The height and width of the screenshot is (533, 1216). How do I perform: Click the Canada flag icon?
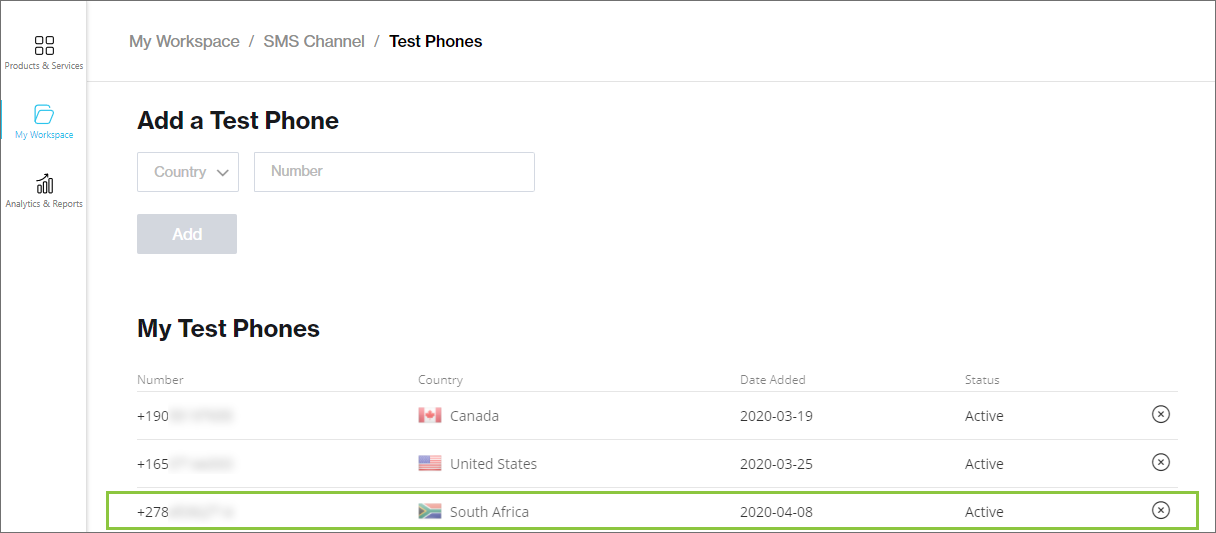[430, 416]
